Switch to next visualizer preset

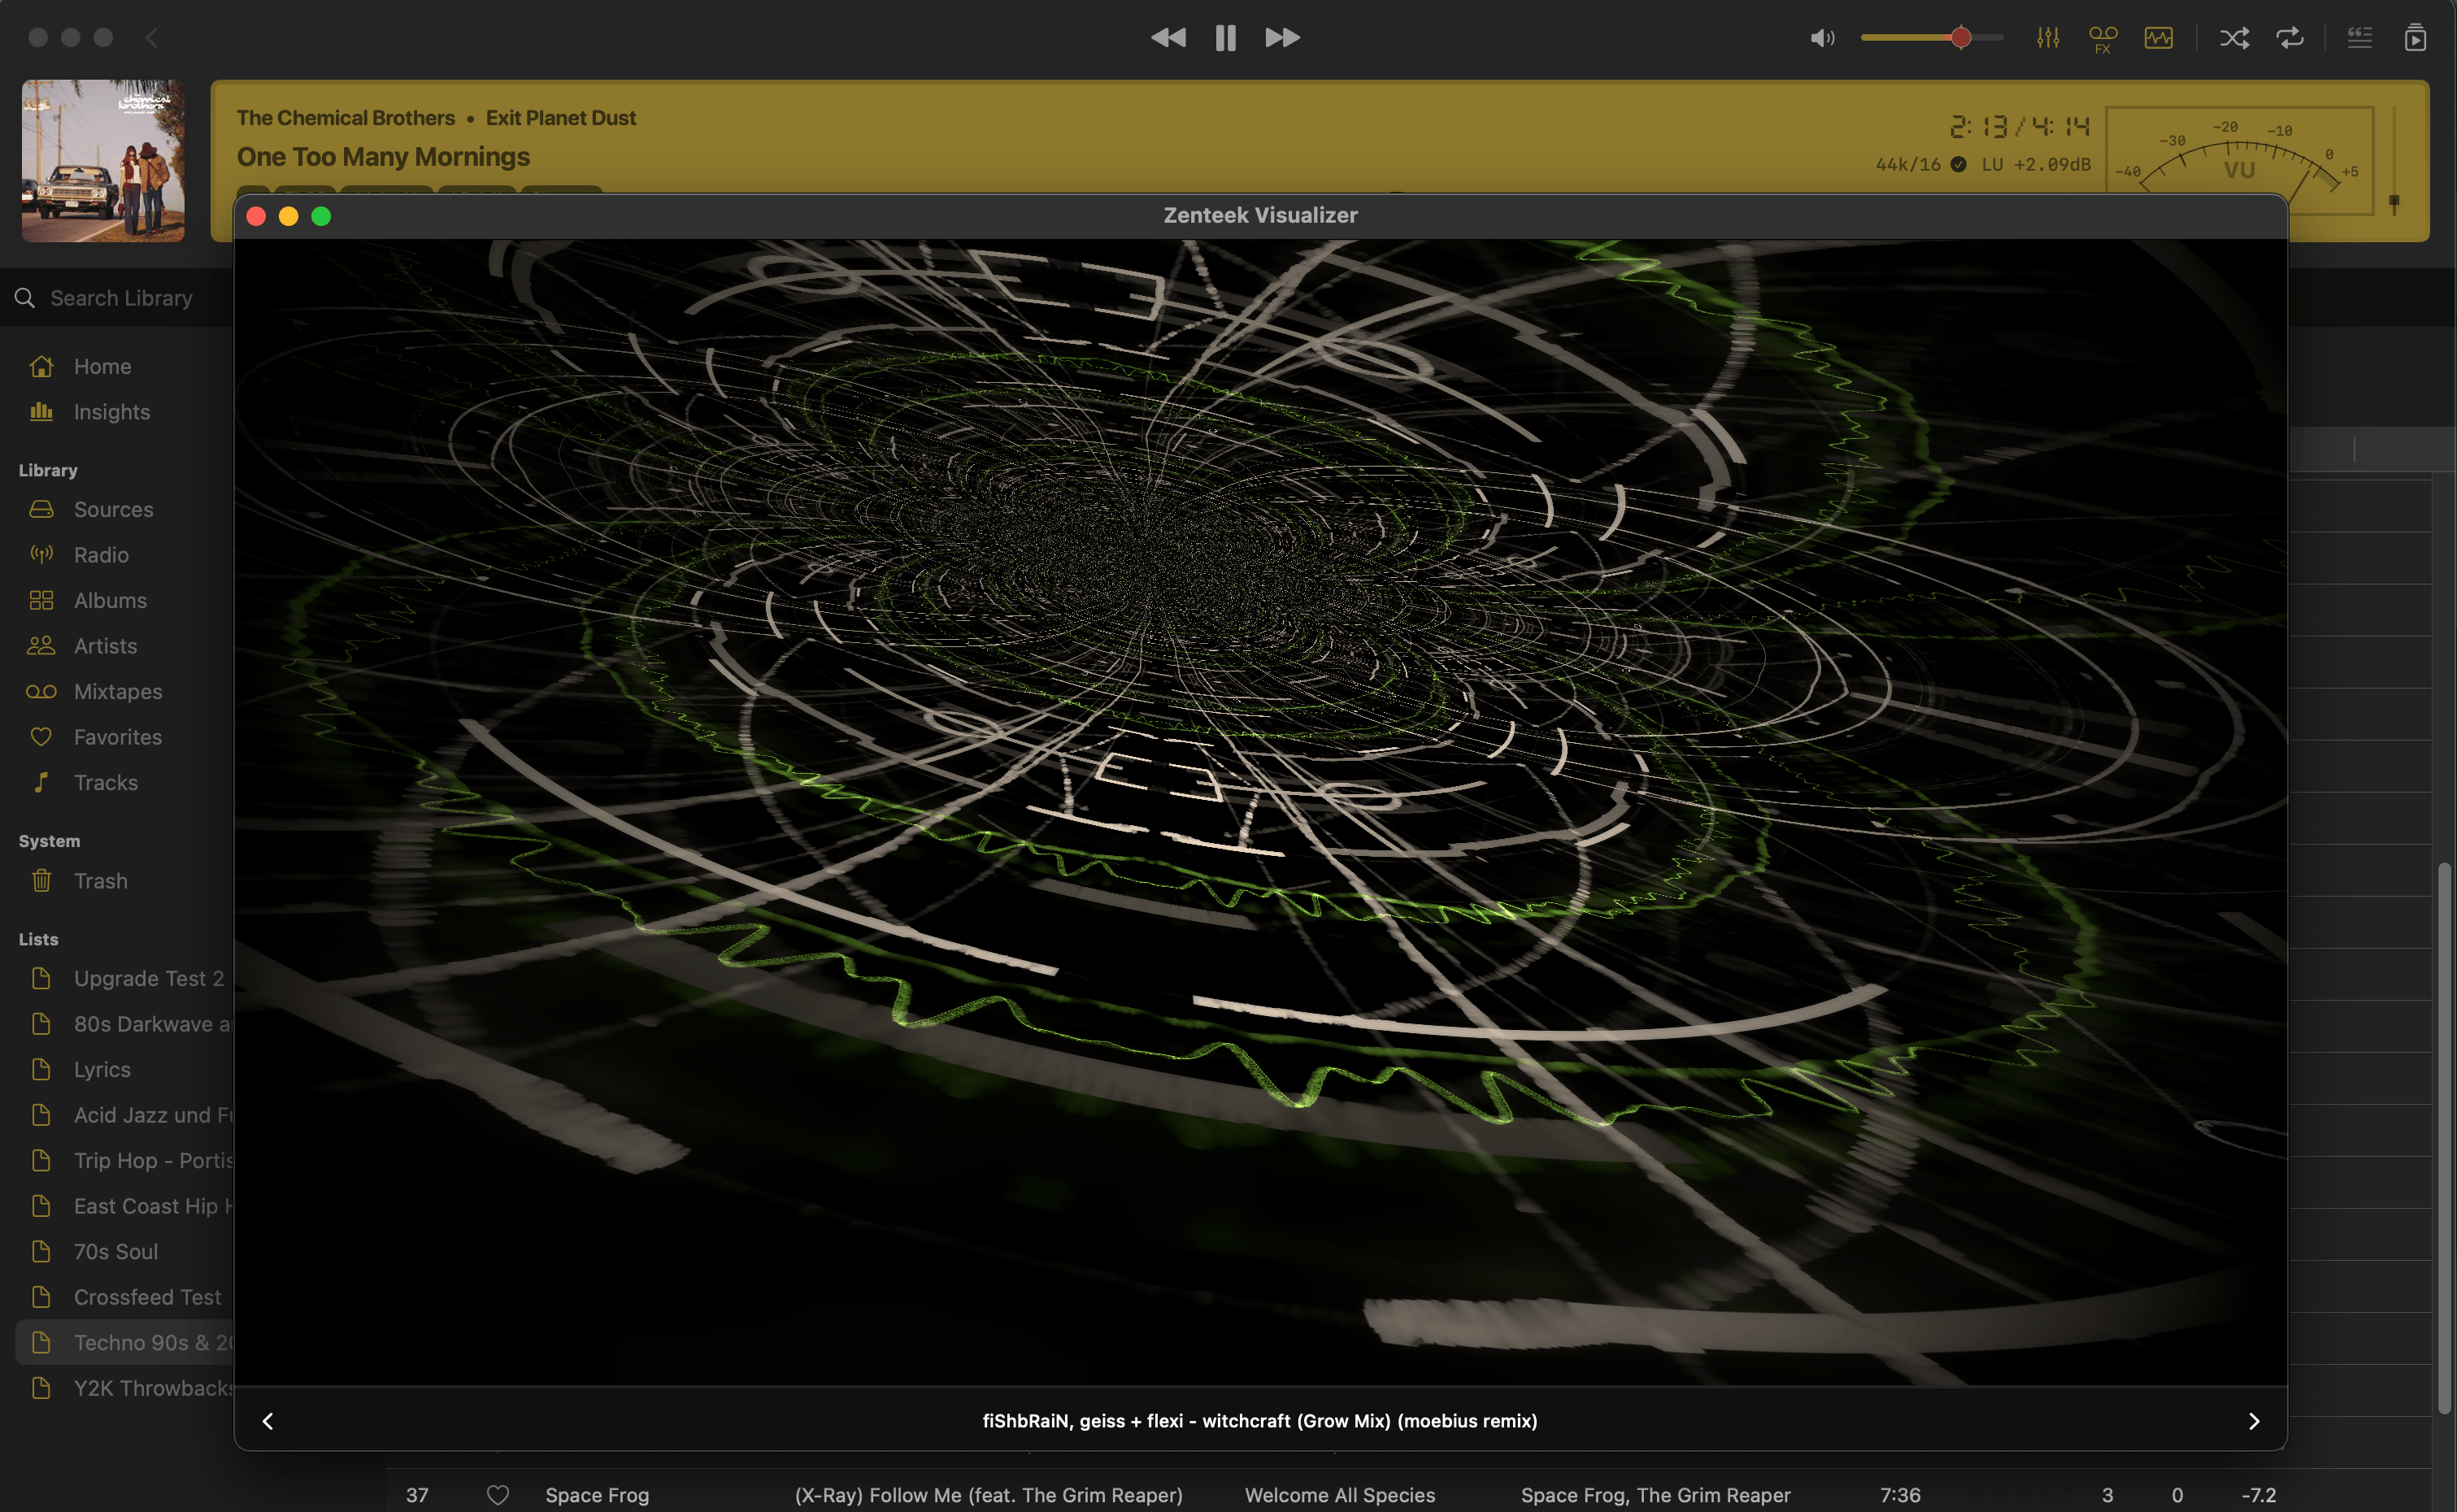pyautogui.click(x=2254, y=1420)
